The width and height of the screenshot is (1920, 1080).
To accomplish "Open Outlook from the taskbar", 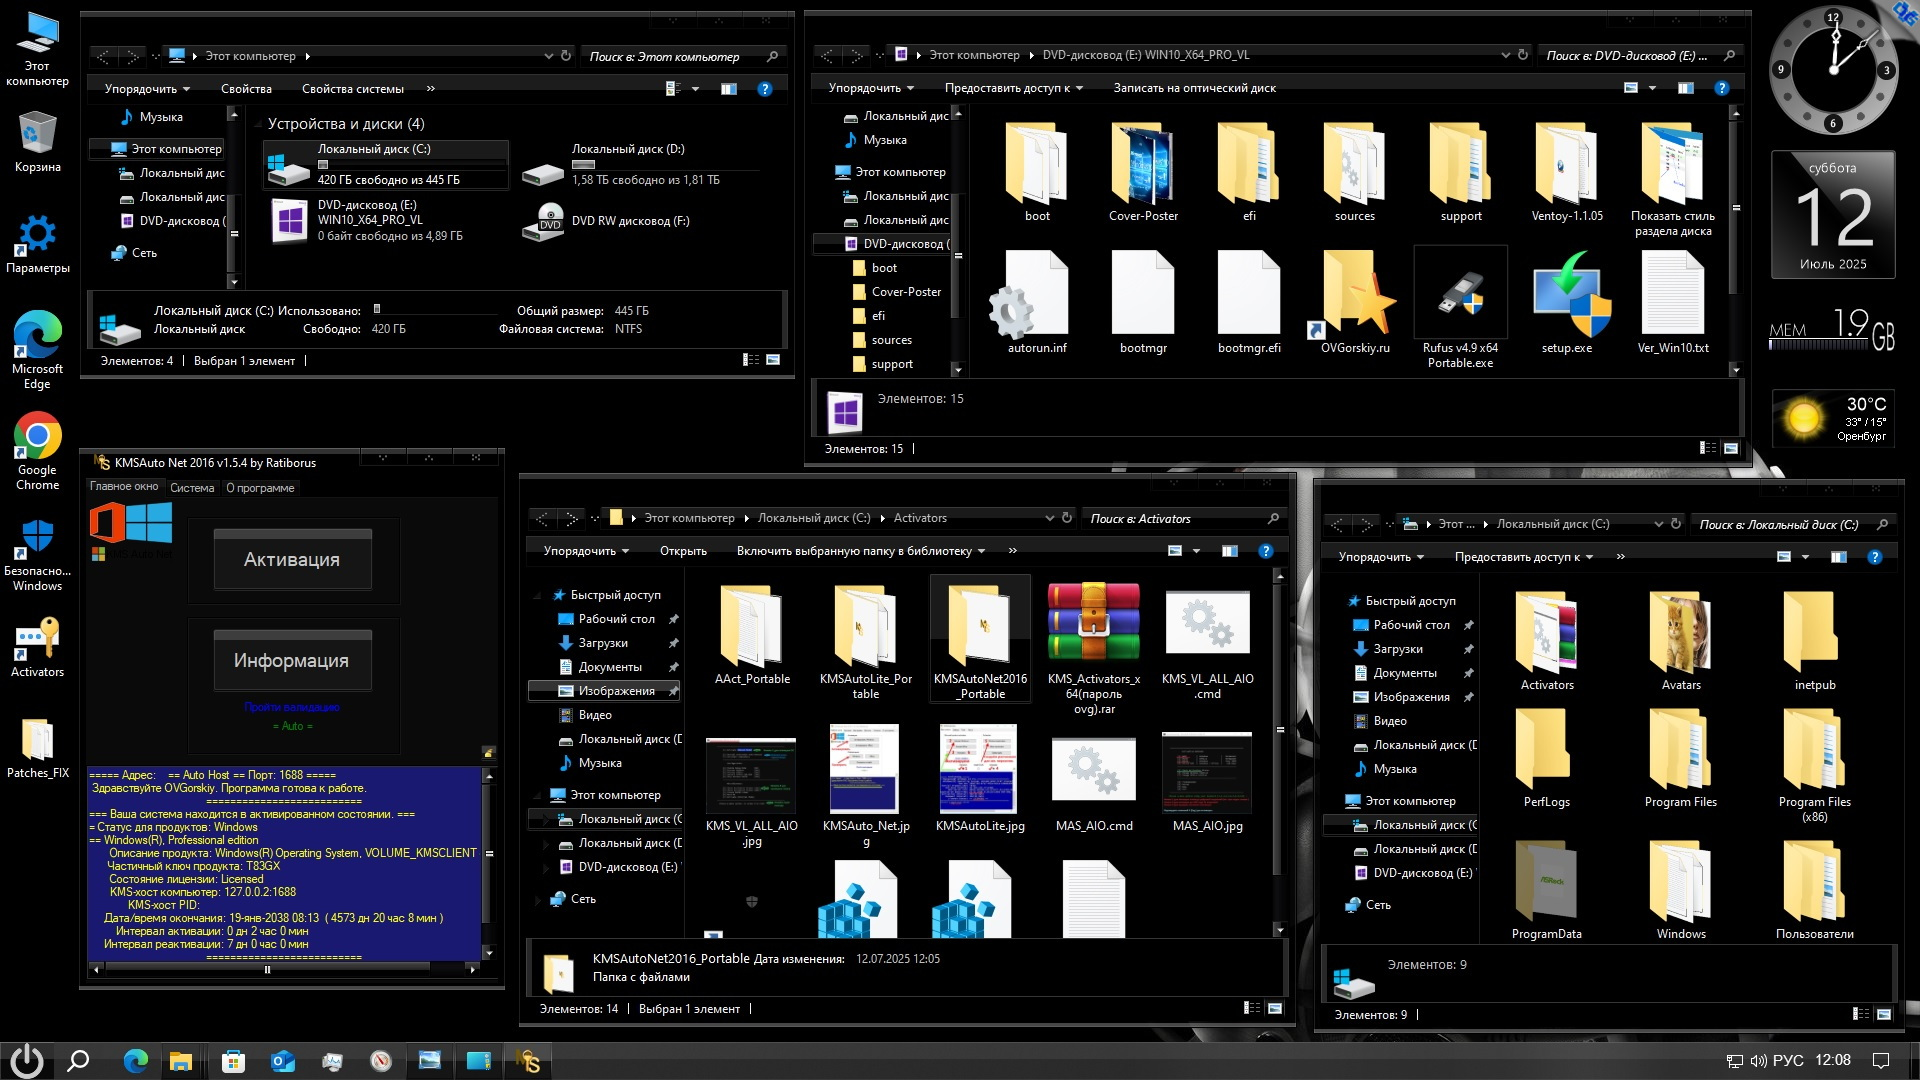I will 283,1061.
